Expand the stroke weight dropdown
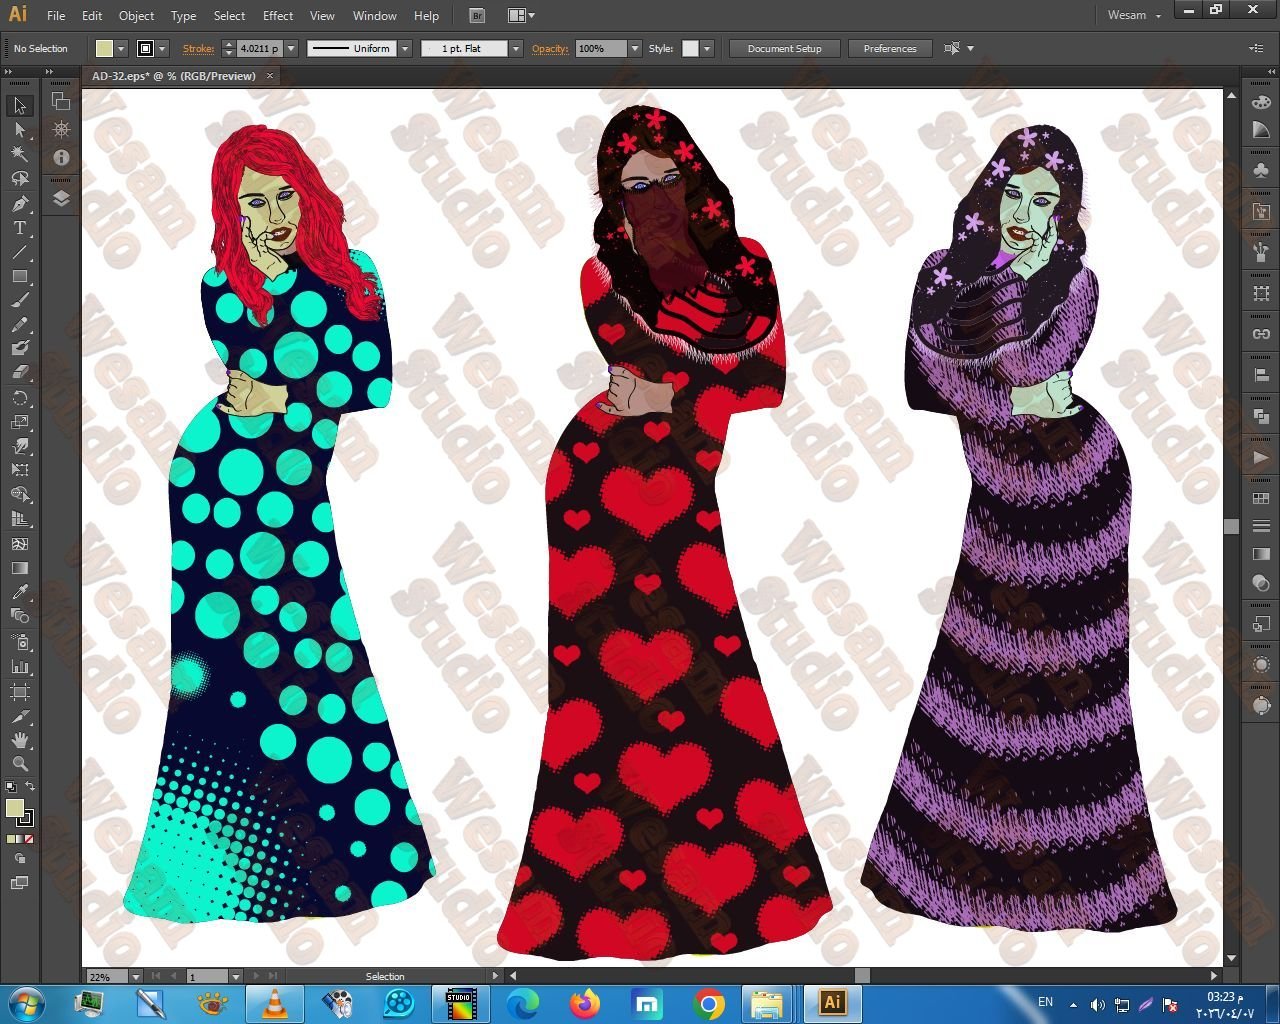Screen dimensions: 1280x1024 point(291,48)
